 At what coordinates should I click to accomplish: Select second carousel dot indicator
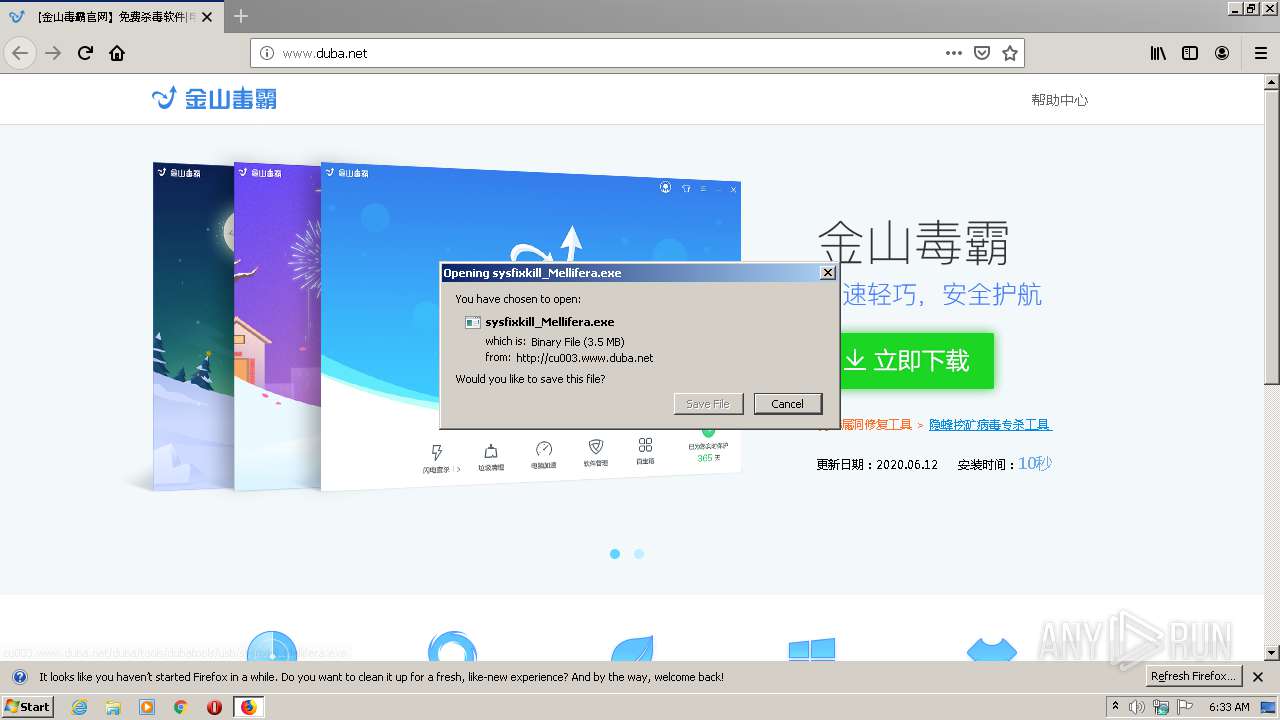[639, 554]
